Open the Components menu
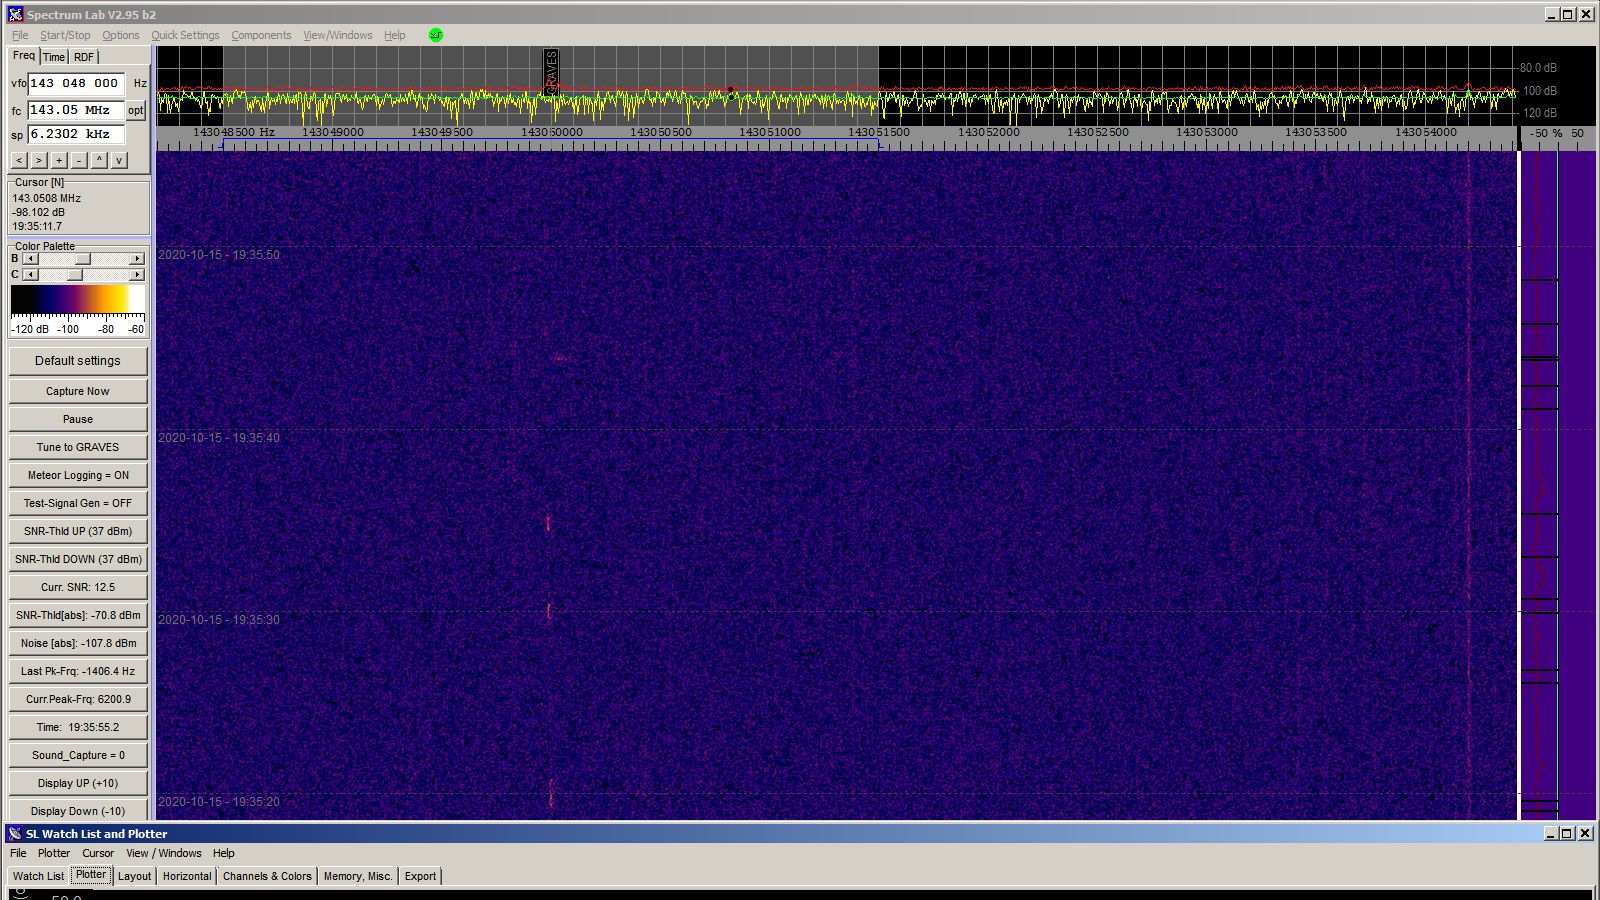 261,35
